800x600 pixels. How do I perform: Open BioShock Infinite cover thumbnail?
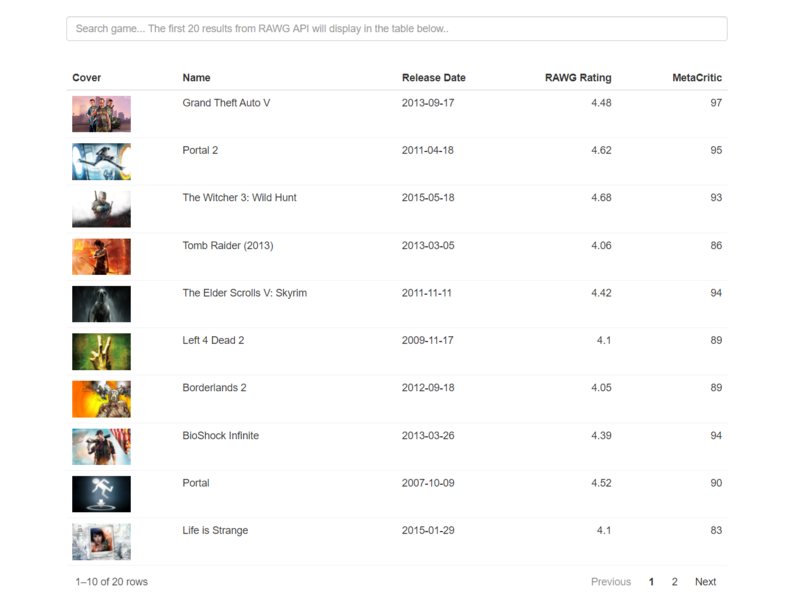pyautogui.click(x=101, y=446)
